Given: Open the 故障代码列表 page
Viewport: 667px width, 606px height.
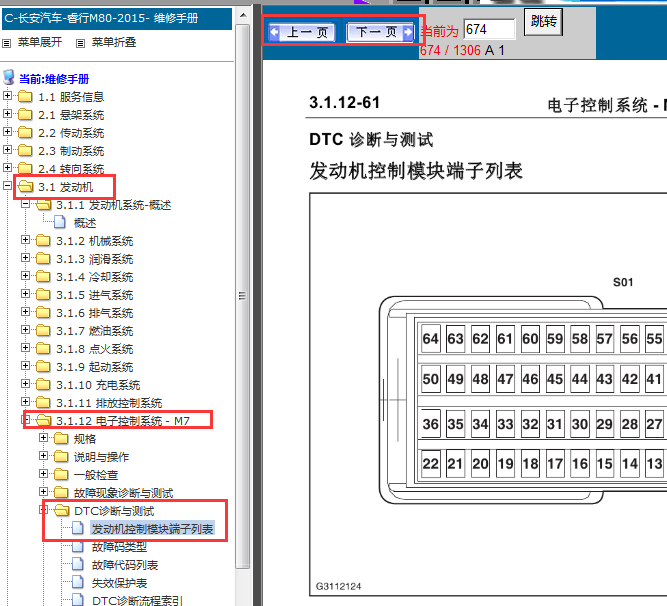Looking at the screenshot, I should pyautogui.click(x=125, y=565).
